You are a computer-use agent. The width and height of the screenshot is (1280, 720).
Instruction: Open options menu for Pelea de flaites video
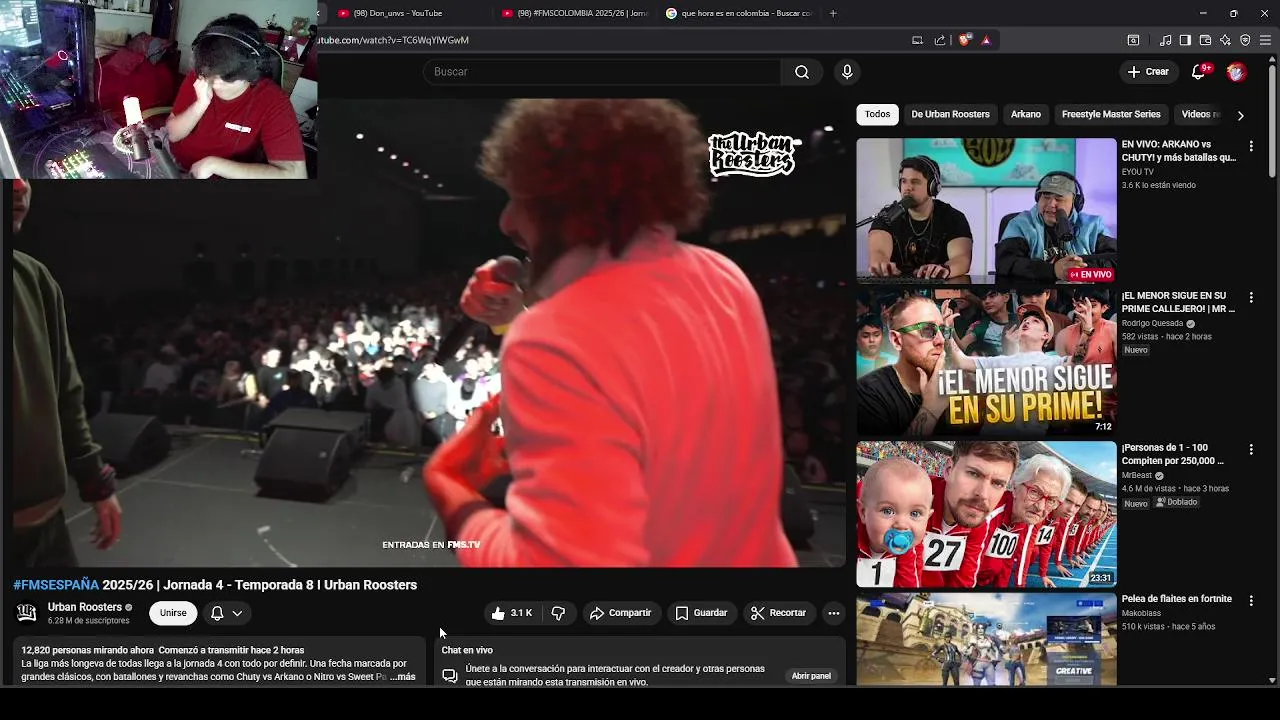click(x=1250, y=601)
